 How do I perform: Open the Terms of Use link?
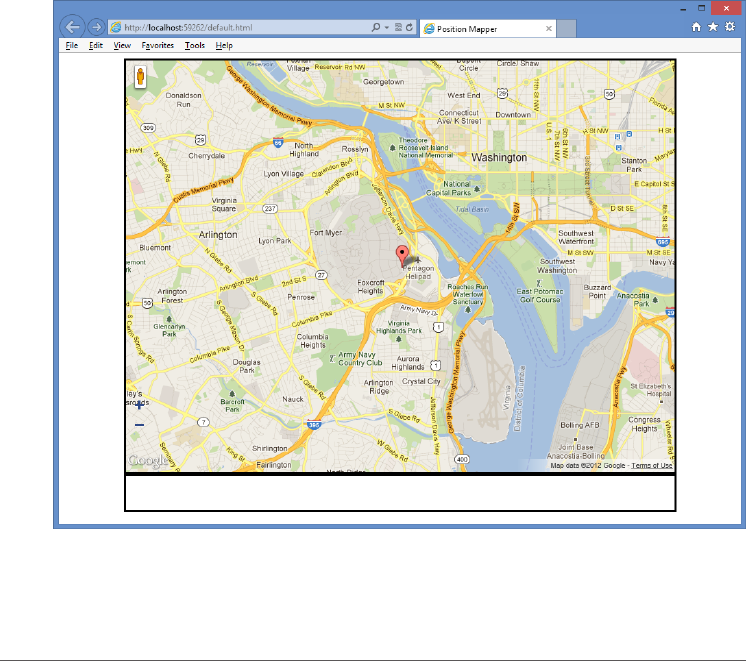(x=652, y=465)
